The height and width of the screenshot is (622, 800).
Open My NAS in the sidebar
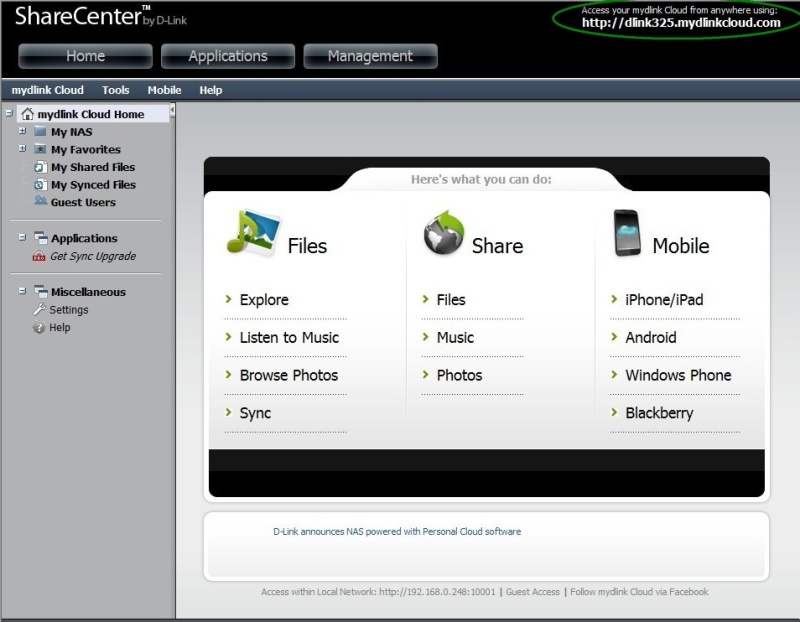[71, 132]
